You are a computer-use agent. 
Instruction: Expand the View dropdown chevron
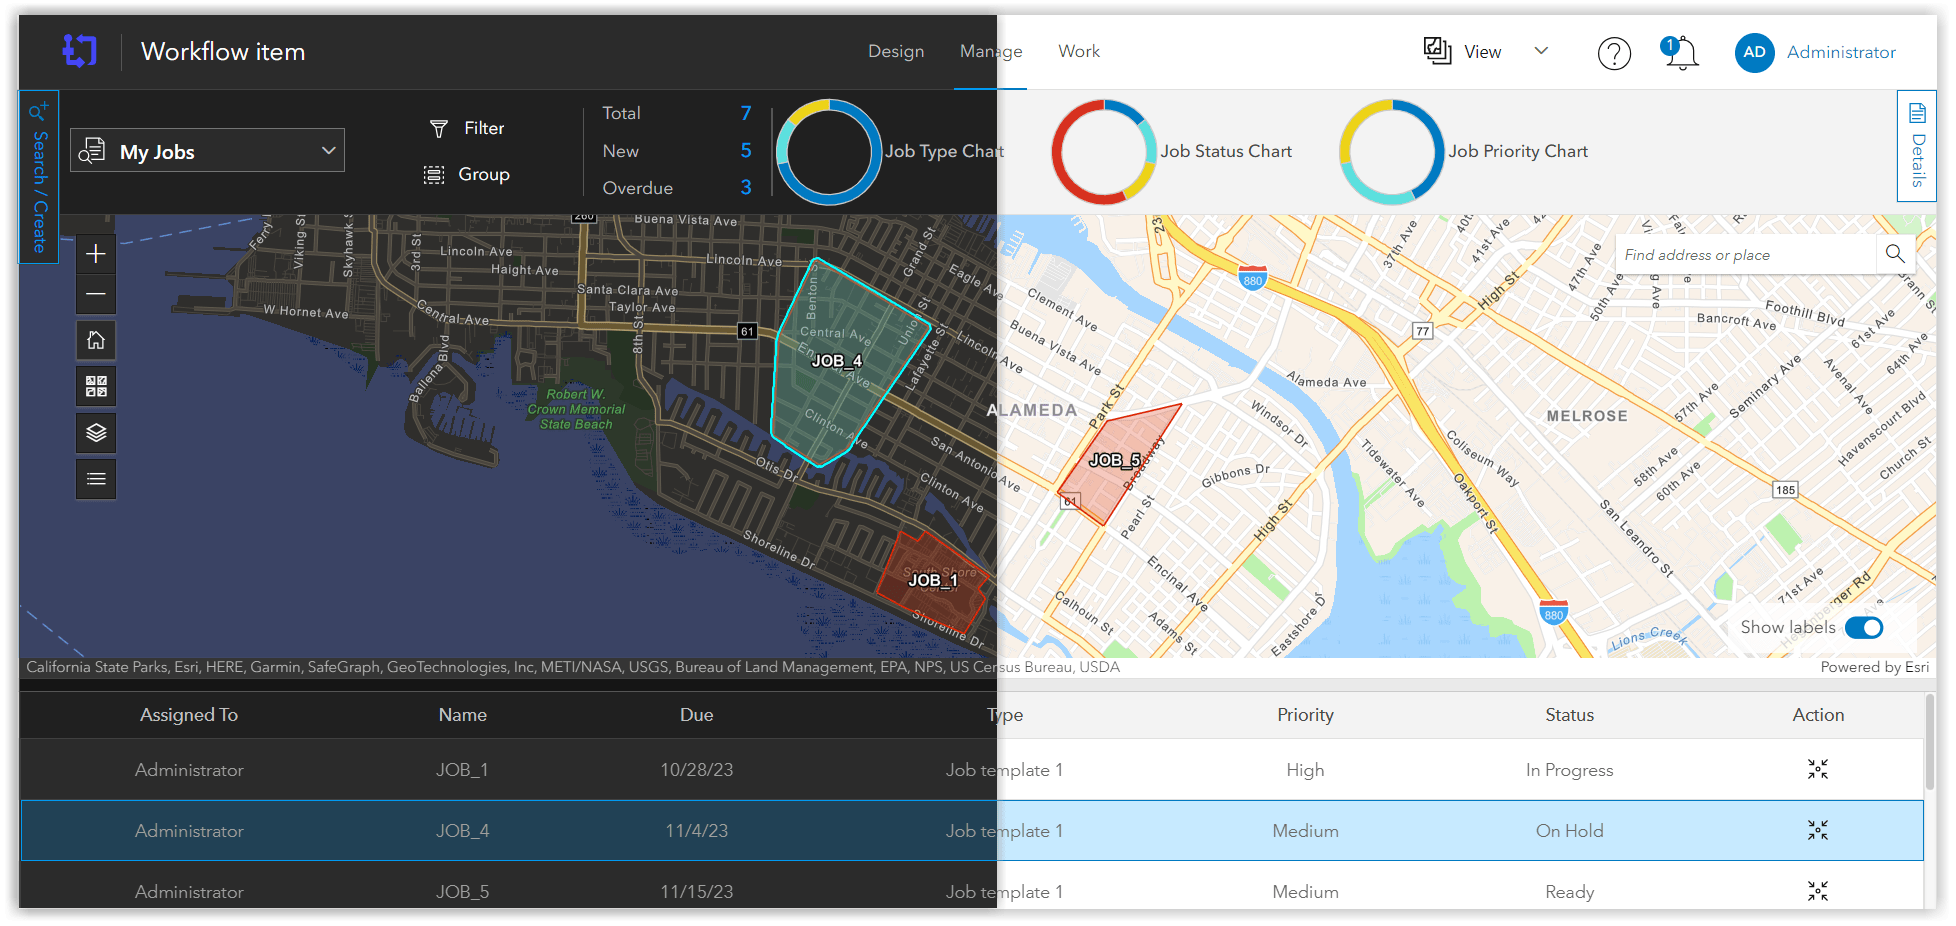tap(1541, 51)
